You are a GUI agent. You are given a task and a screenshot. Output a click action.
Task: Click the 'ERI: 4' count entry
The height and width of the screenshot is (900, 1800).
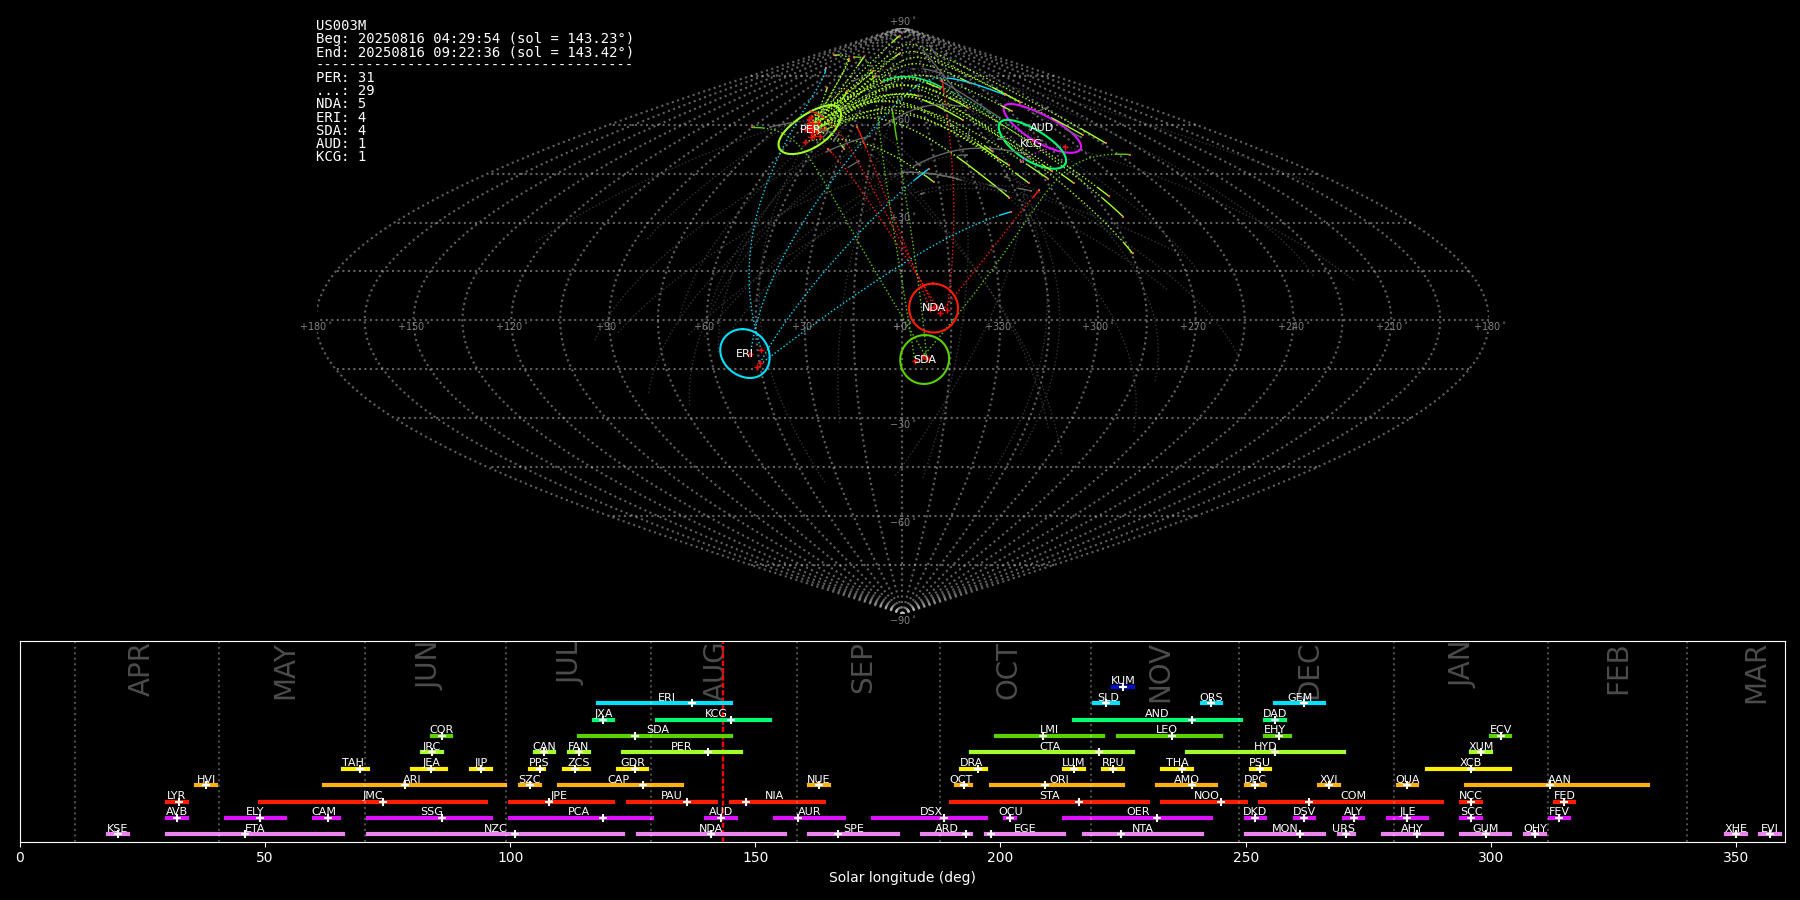[x=341, y=117]
